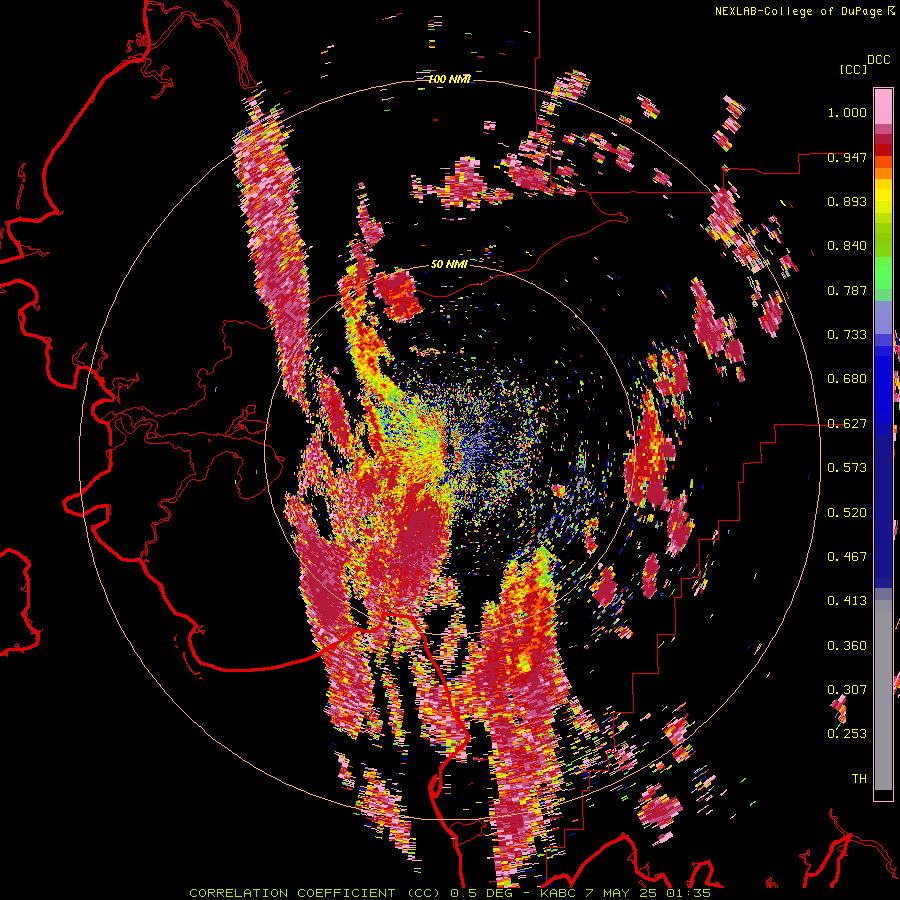Select the 0.467 scale value
The height and width of the screenshot is (900, 900).
pyautogui.click(x=847, y=557)
